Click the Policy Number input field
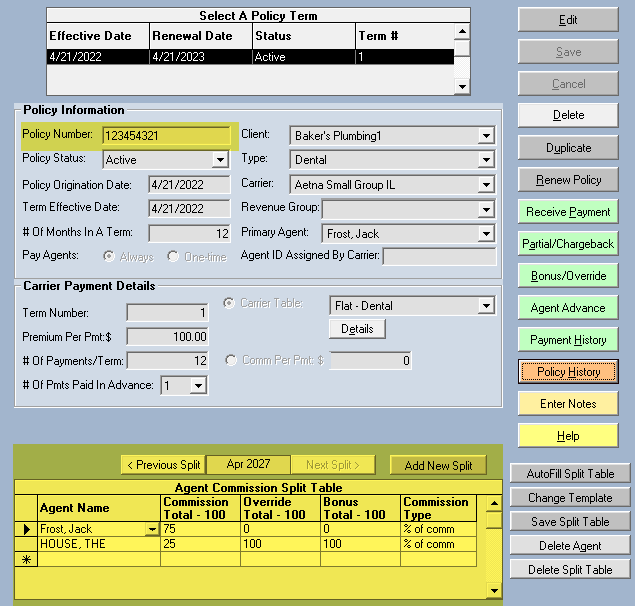635x606 pixels. coord(165,135)
